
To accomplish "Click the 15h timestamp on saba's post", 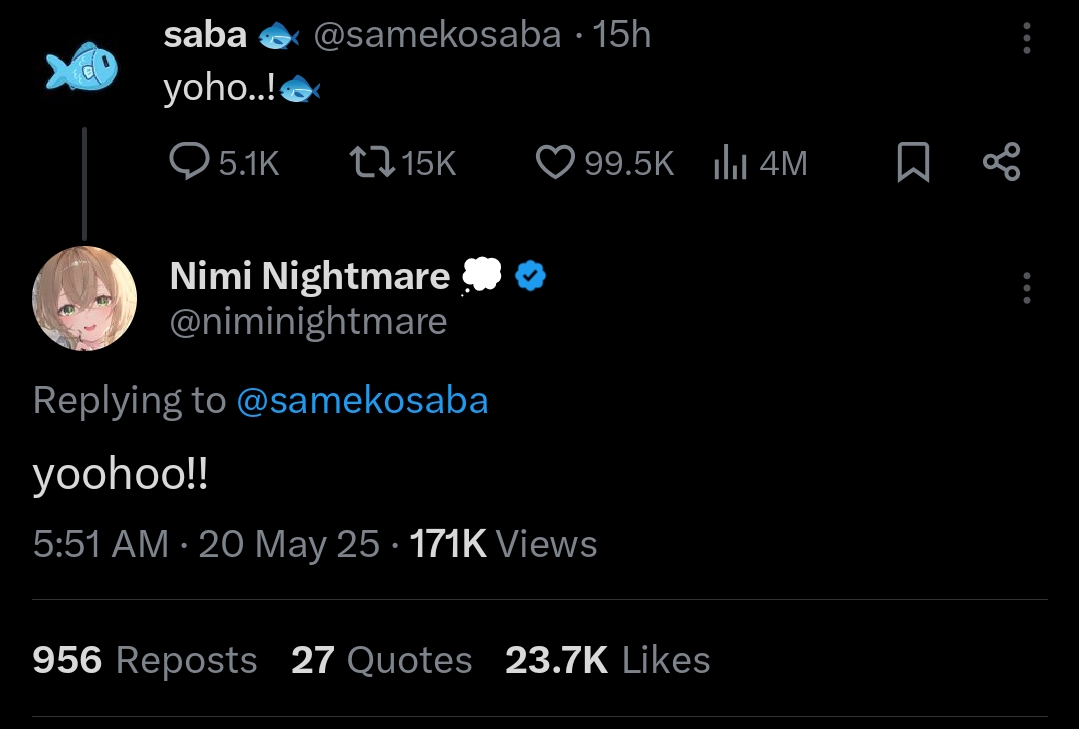I will click(622, 35).
